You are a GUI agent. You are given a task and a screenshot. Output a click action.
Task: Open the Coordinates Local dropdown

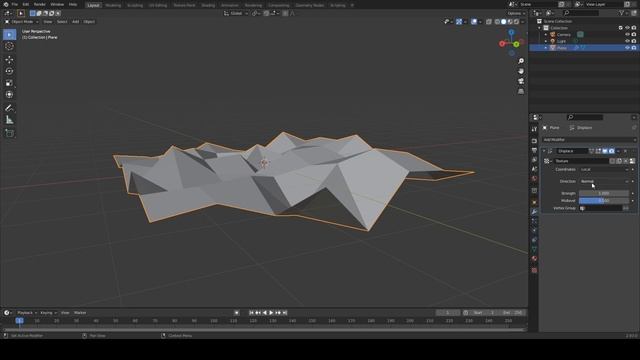click(604, 169)
